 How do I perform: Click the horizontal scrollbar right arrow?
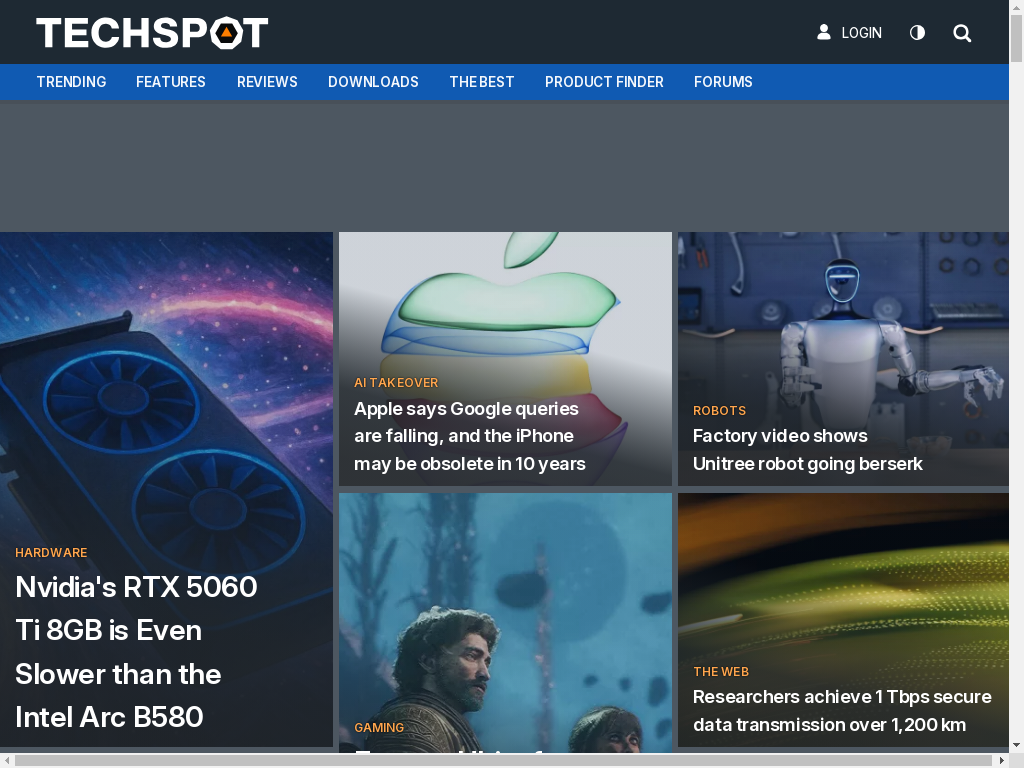(1002, 761)
